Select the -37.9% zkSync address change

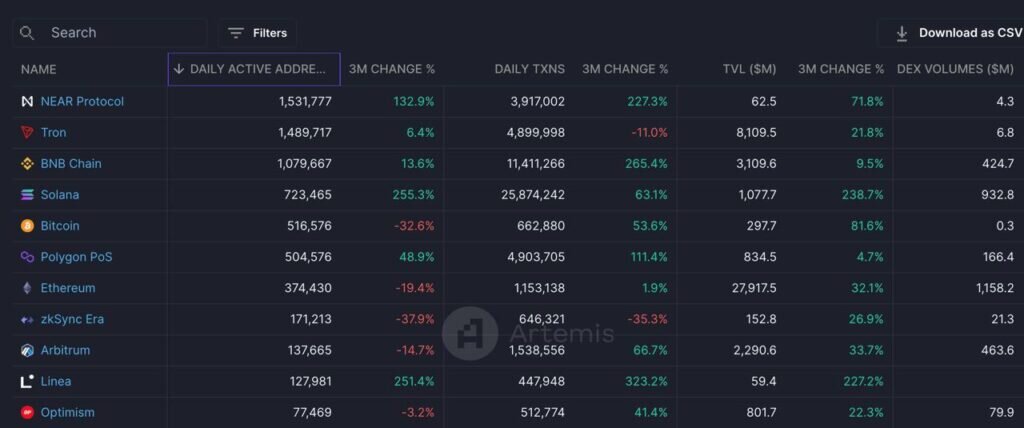click(415, 320)
